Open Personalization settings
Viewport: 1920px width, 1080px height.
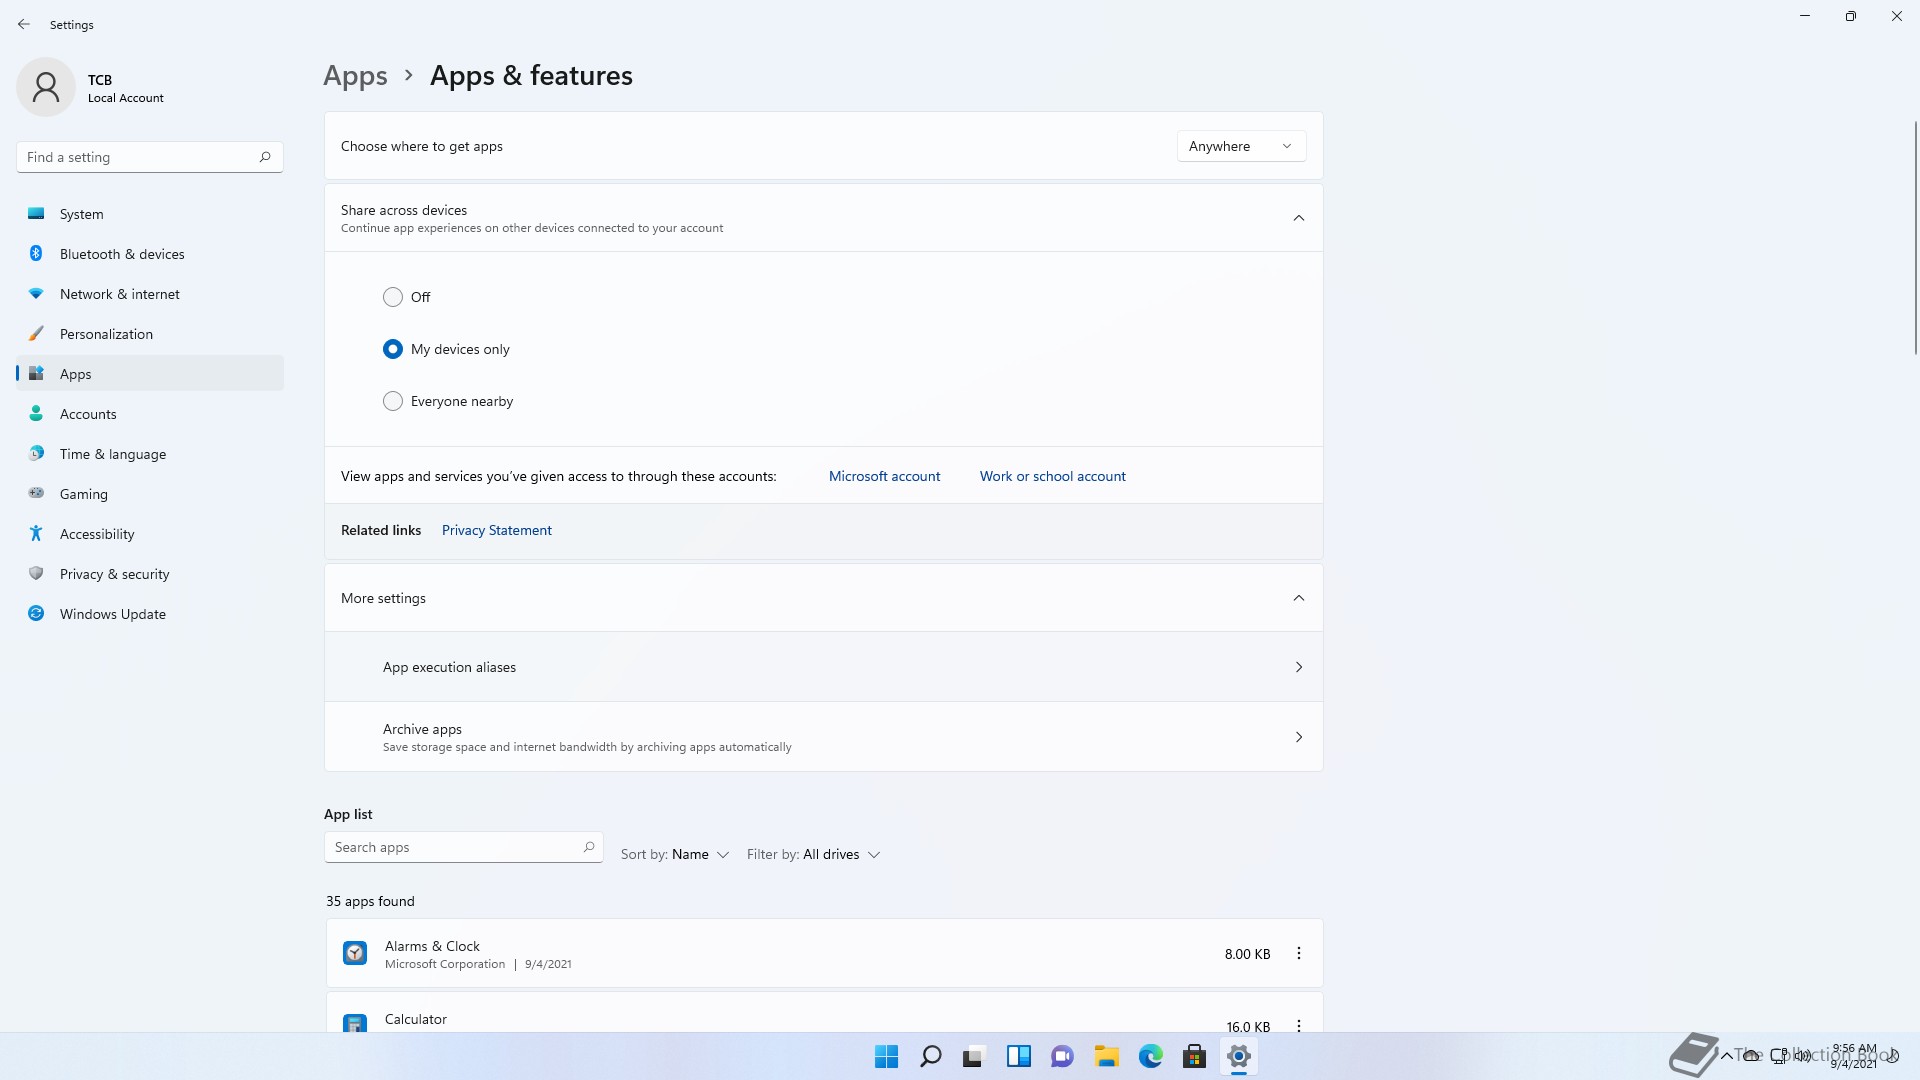[150, 334]
